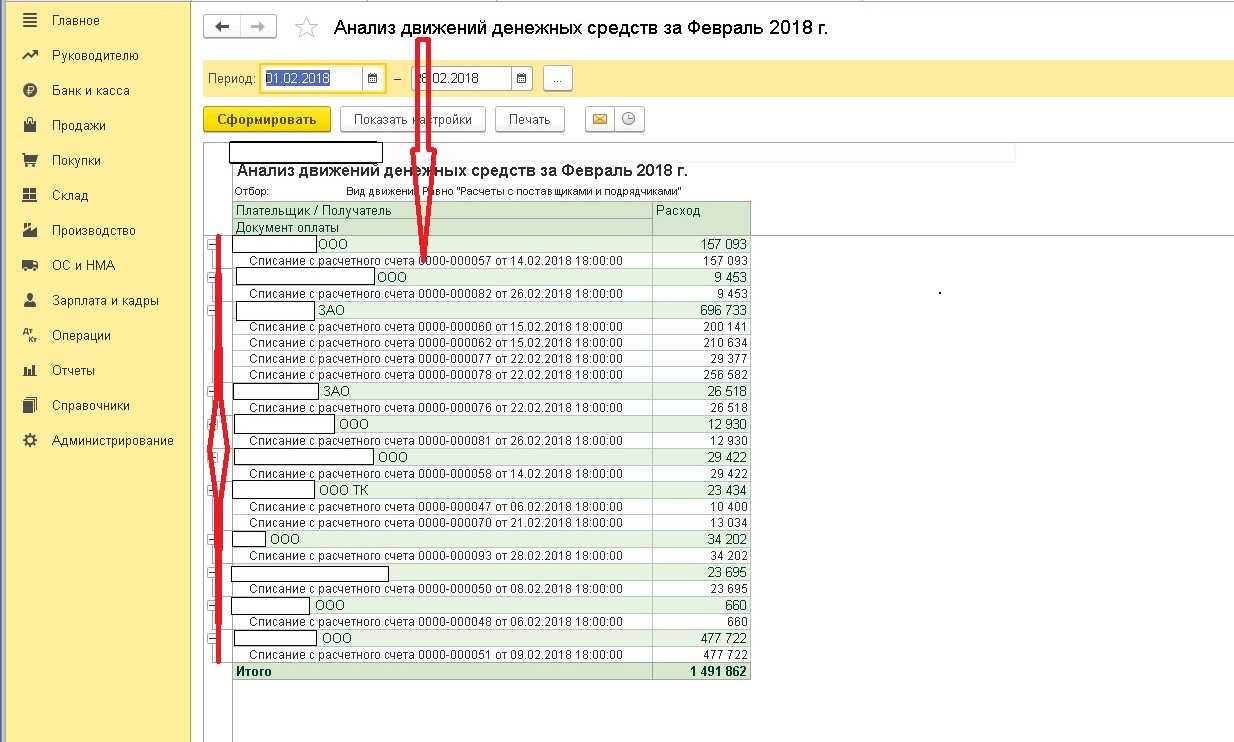The width and height of the screenshot is (1234, 742).
Task: Select document 0000-000058 от 14.02.2018 row
Action: point(442,473)
